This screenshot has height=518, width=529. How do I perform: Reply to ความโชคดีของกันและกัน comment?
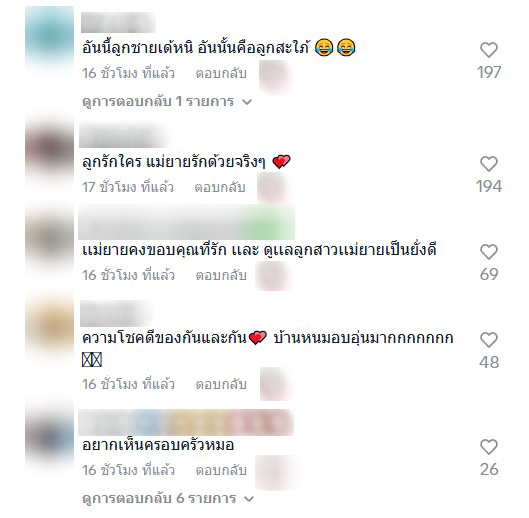coord(221,384)
